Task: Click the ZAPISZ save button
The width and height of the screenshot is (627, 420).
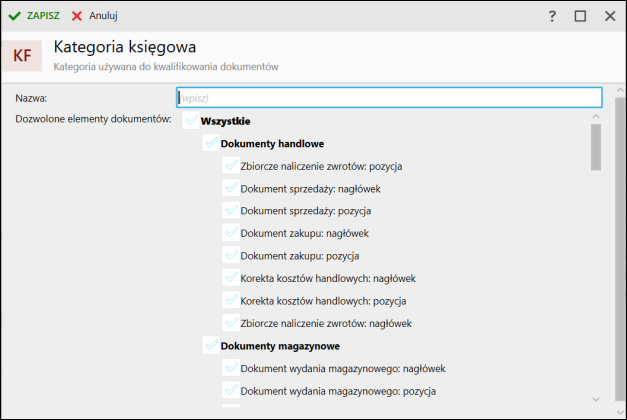Action: point(34,16)
